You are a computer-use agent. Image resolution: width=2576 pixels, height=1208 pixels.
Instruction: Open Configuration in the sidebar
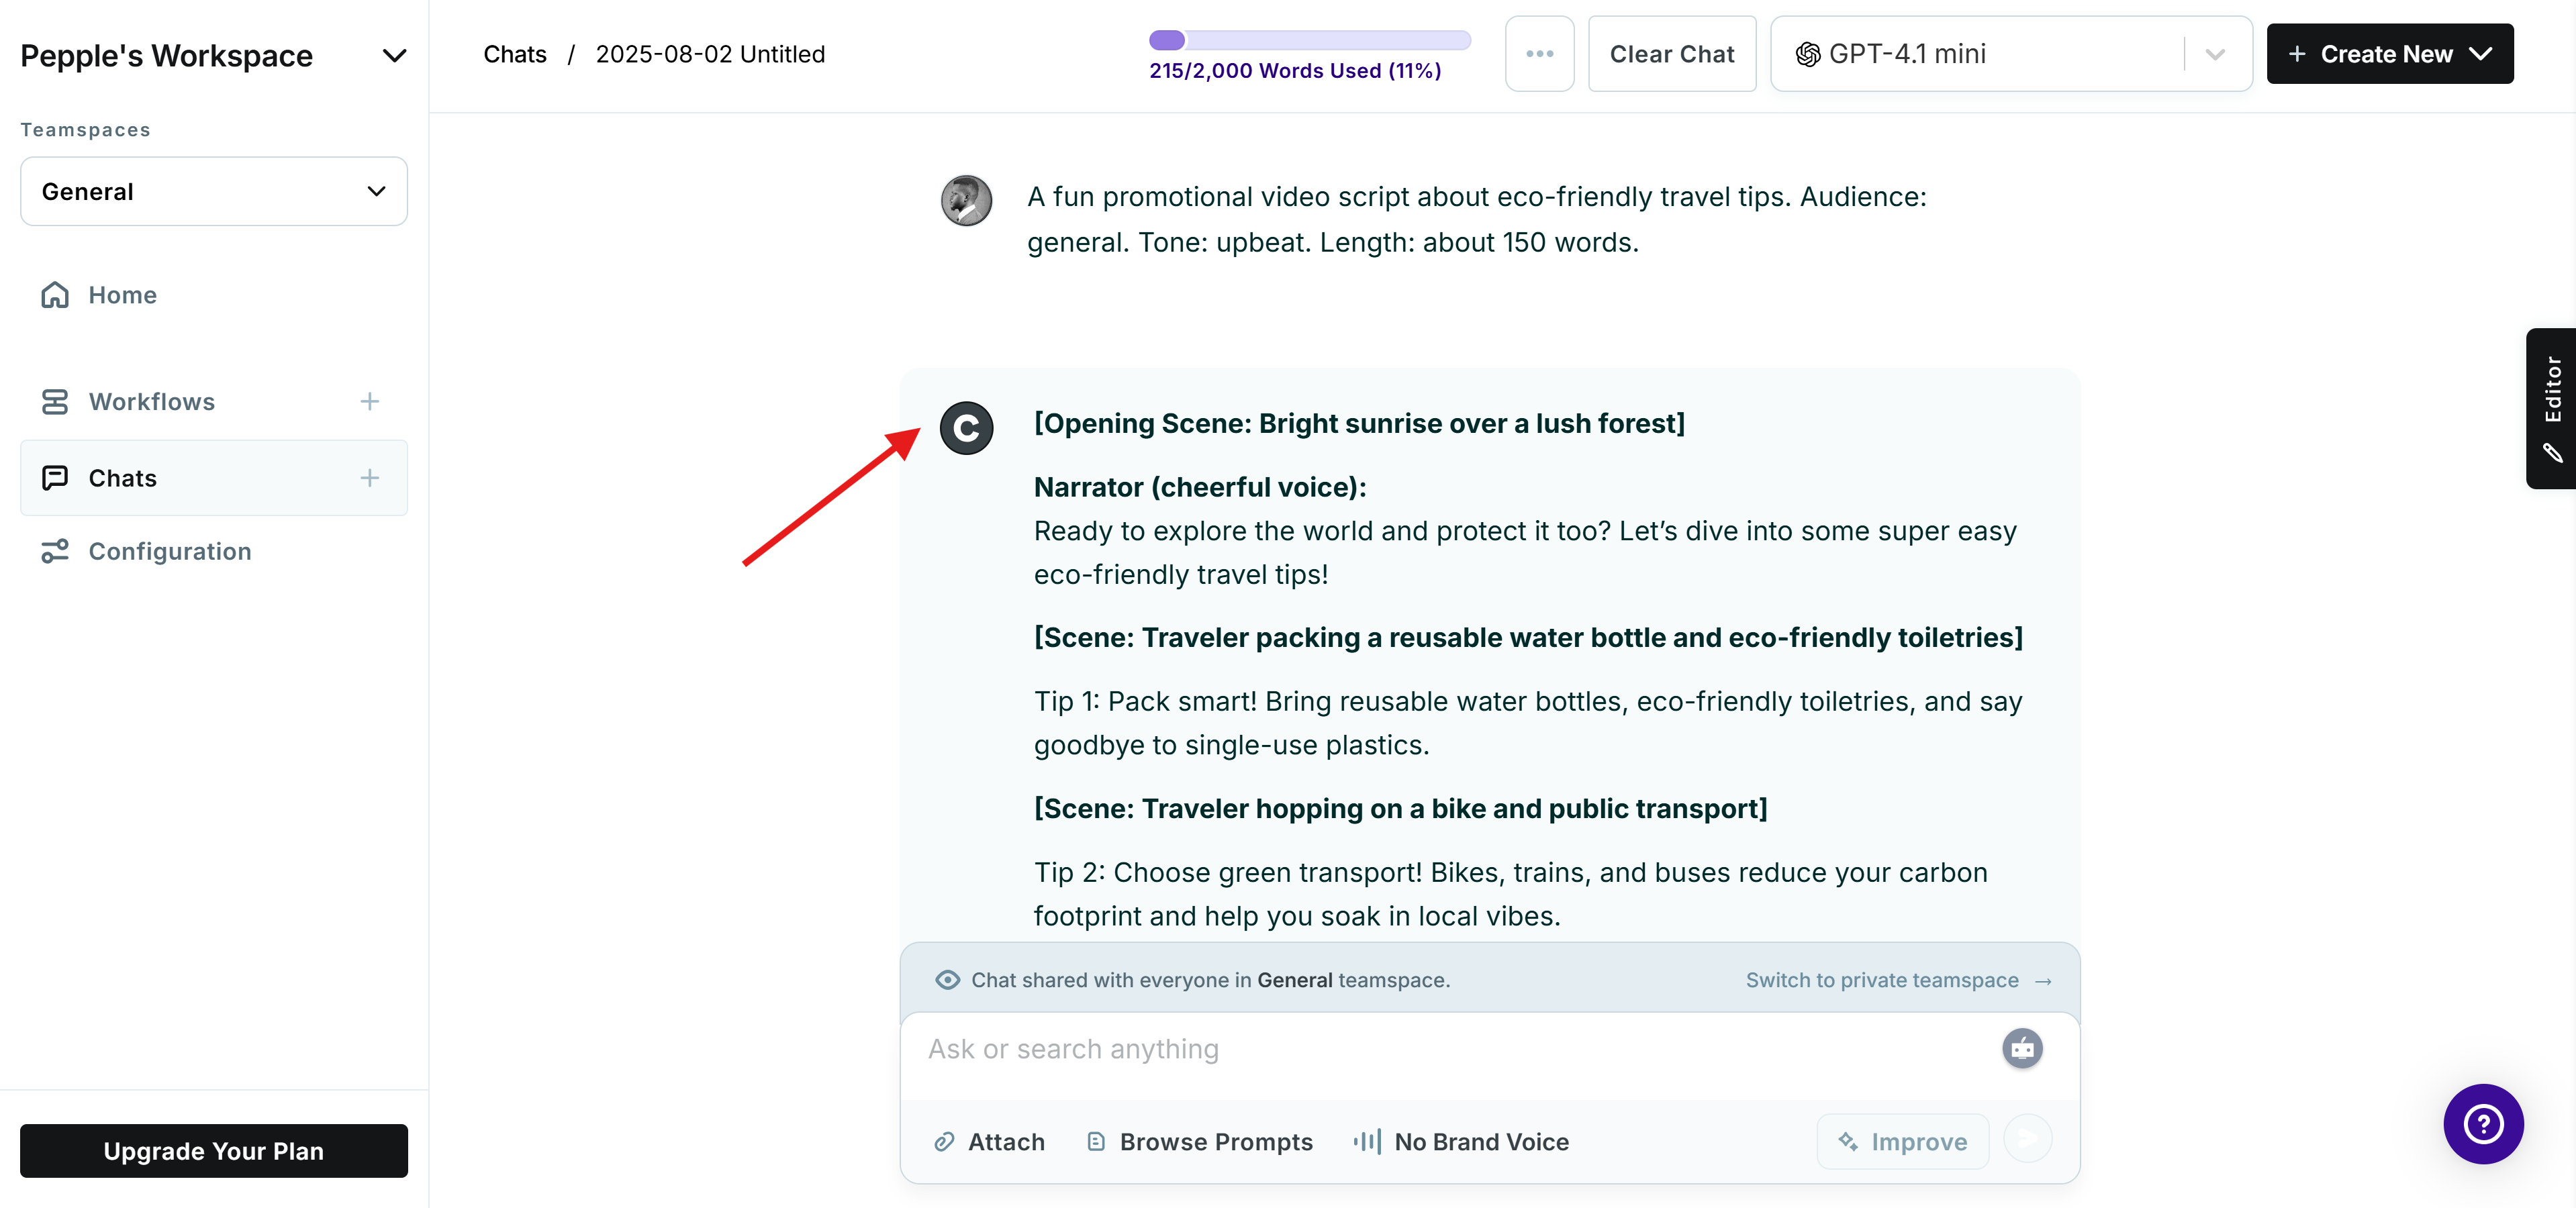[169, 551]
